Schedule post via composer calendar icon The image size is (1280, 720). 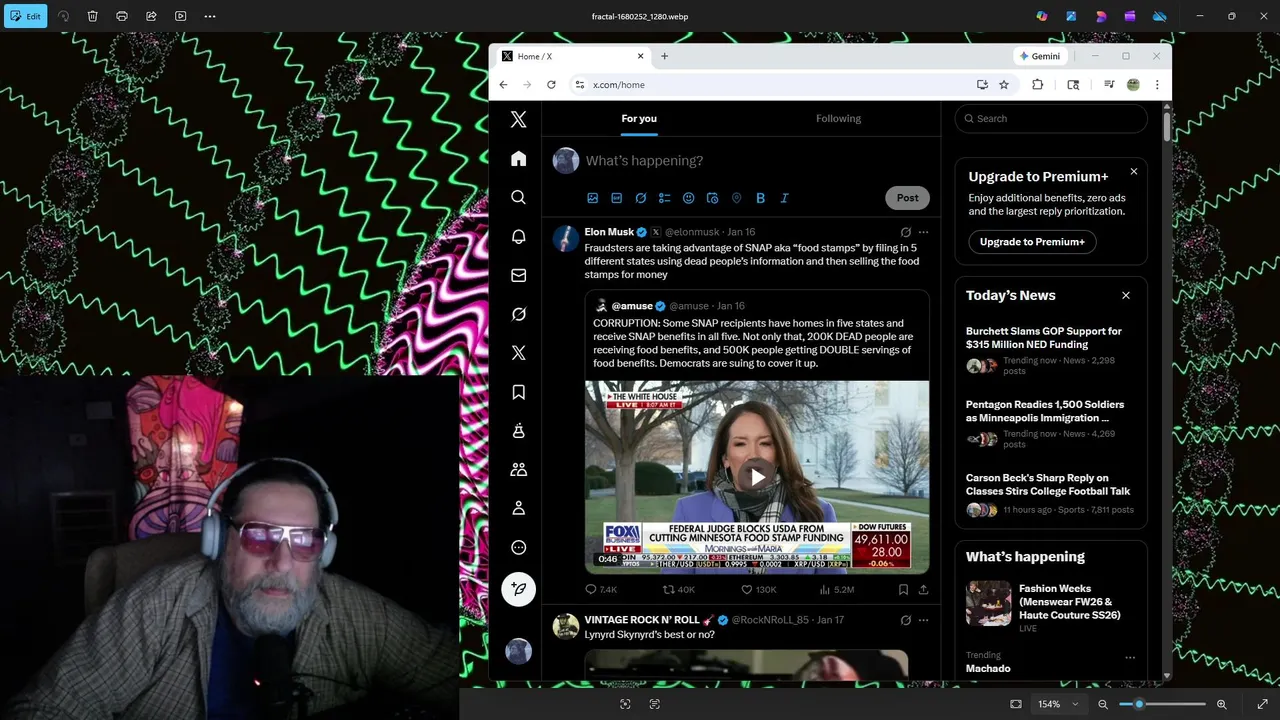click(x=712, y=198)
